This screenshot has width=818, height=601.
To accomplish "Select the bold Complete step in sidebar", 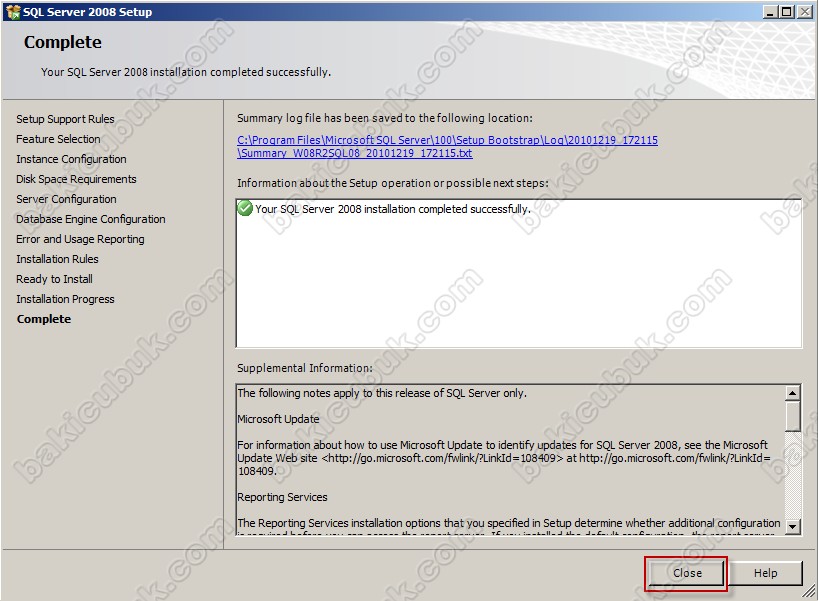I will 44,319.
